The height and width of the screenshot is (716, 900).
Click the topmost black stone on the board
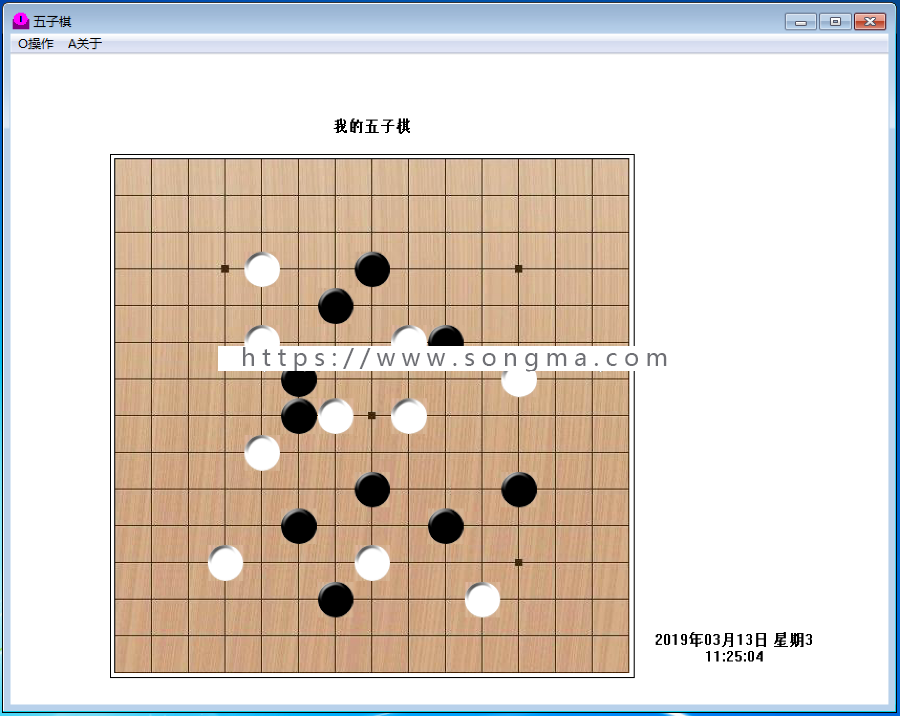click(x=373, y=269)
